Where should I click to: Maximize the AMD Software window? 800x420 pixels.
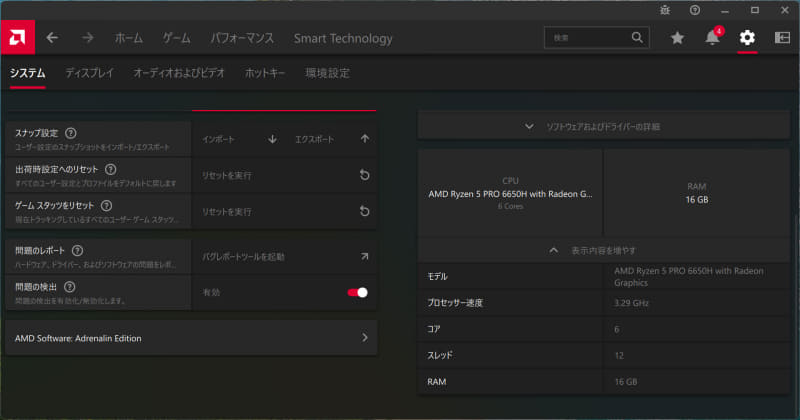(x=755, y=10)
